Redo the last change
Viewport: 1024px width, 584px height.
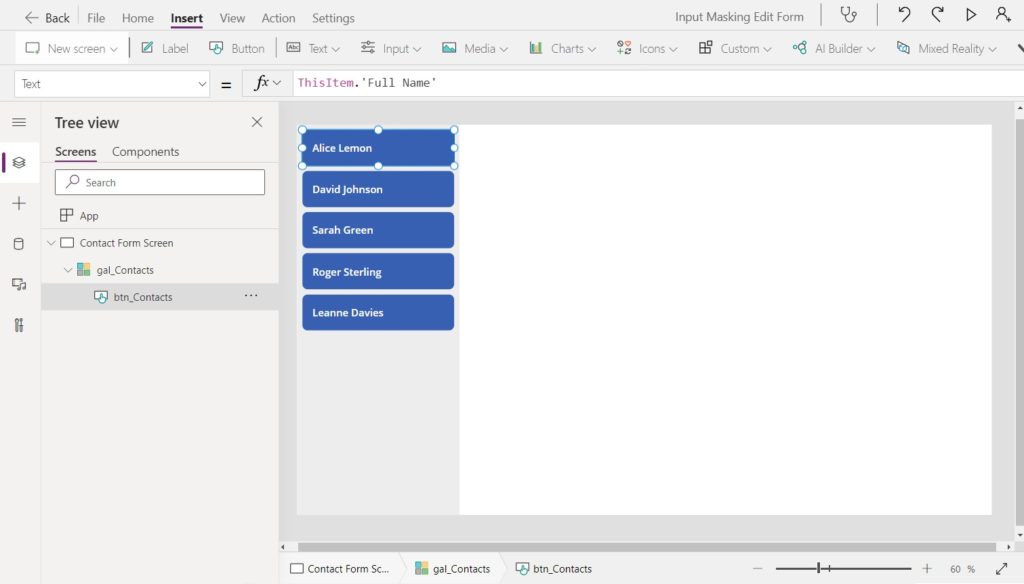coord(936,14)
